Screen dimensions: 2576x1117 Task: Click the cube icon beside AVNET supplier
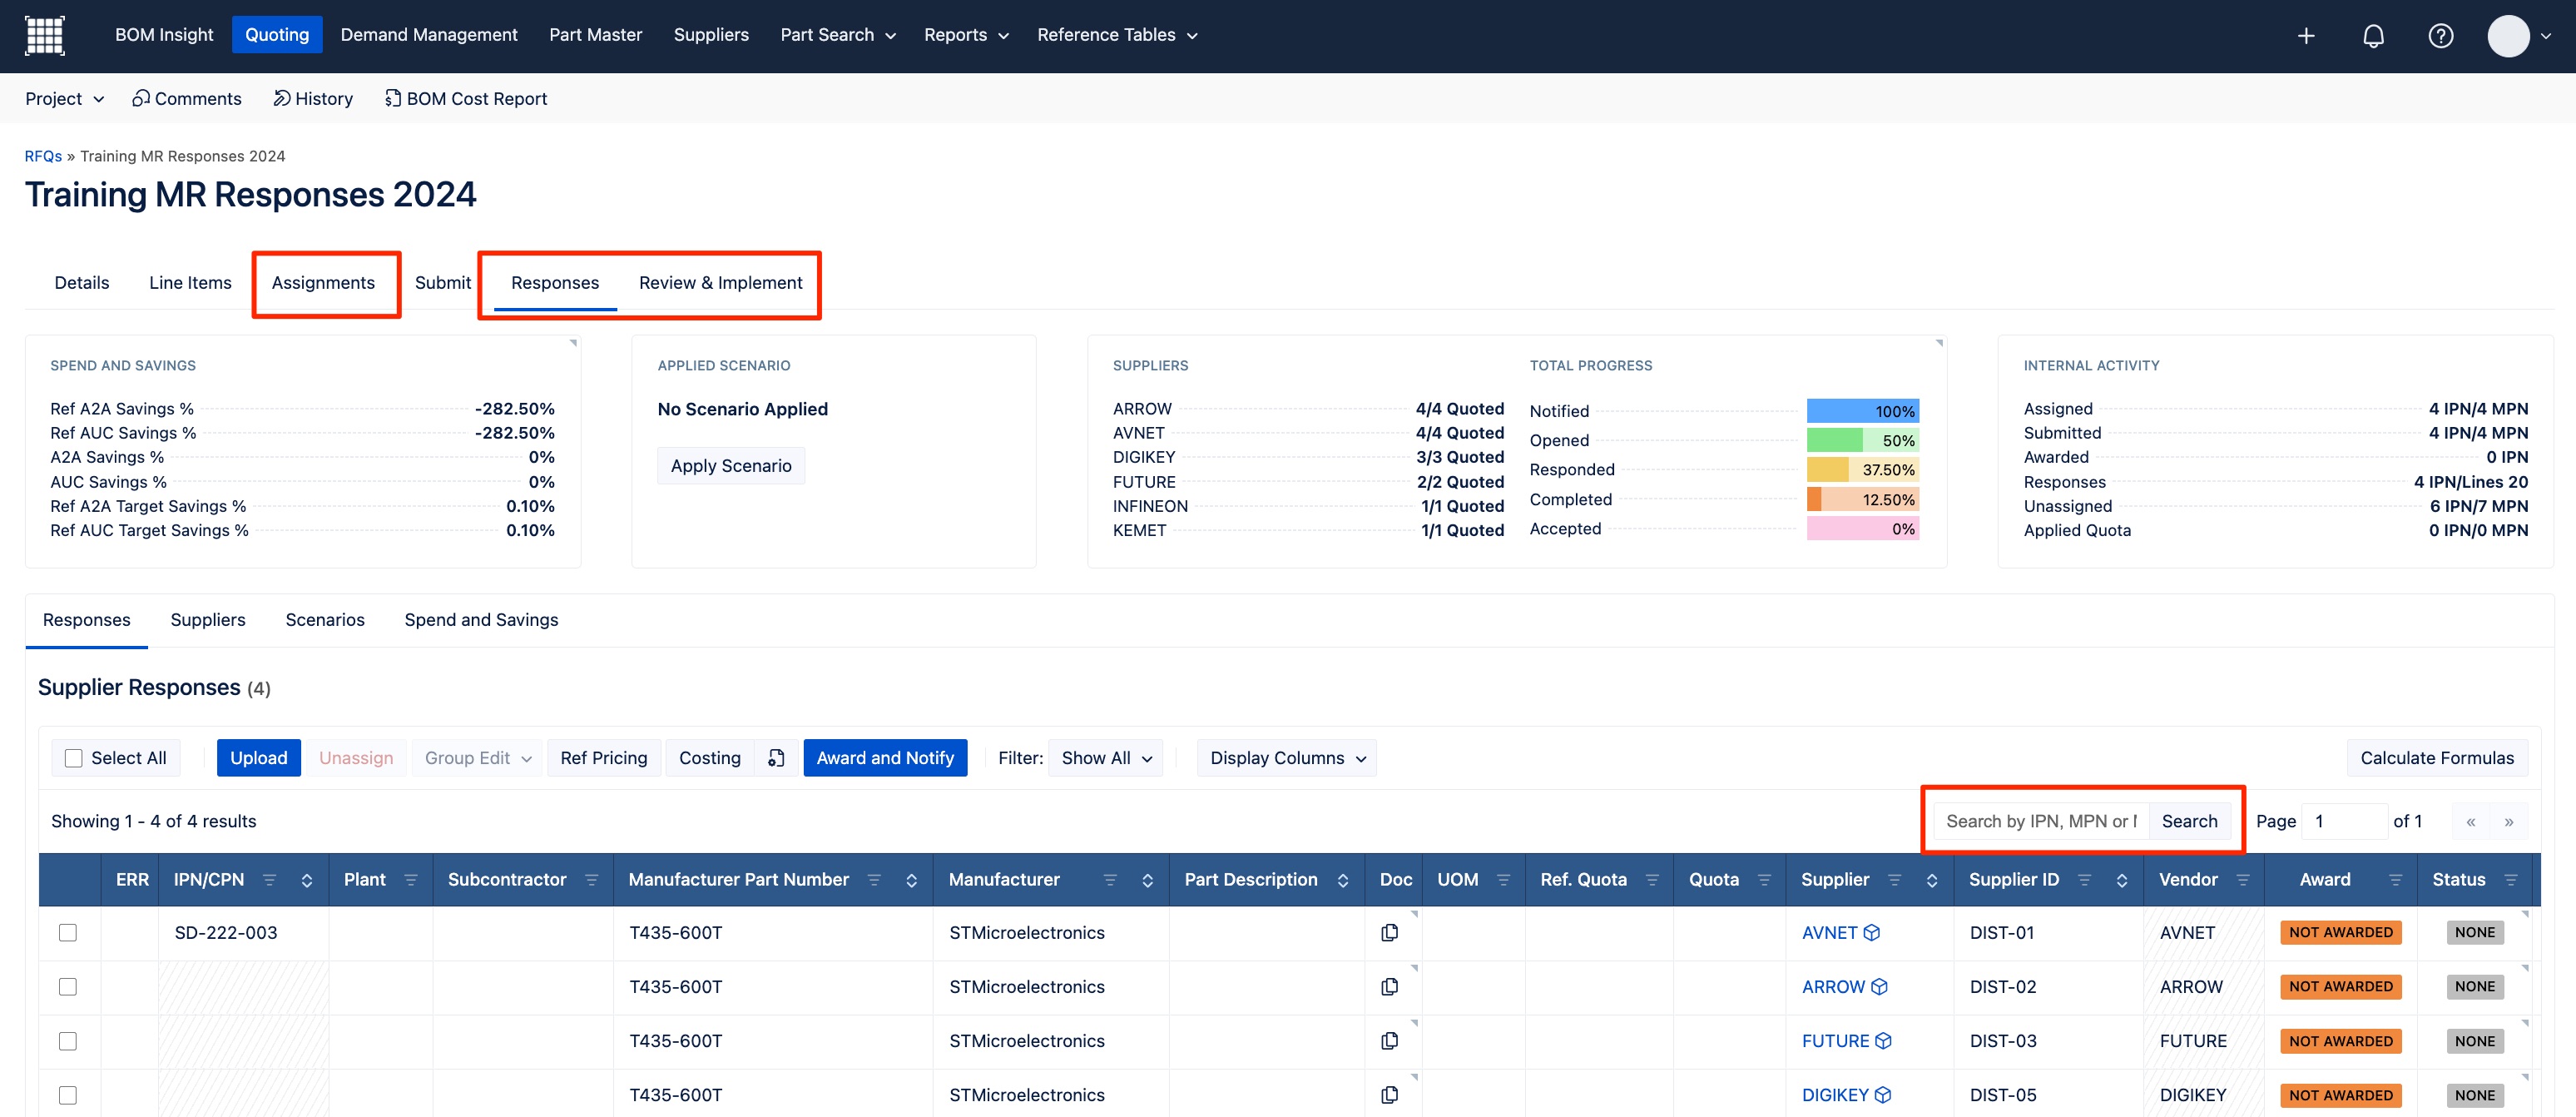click(1872, 932)
